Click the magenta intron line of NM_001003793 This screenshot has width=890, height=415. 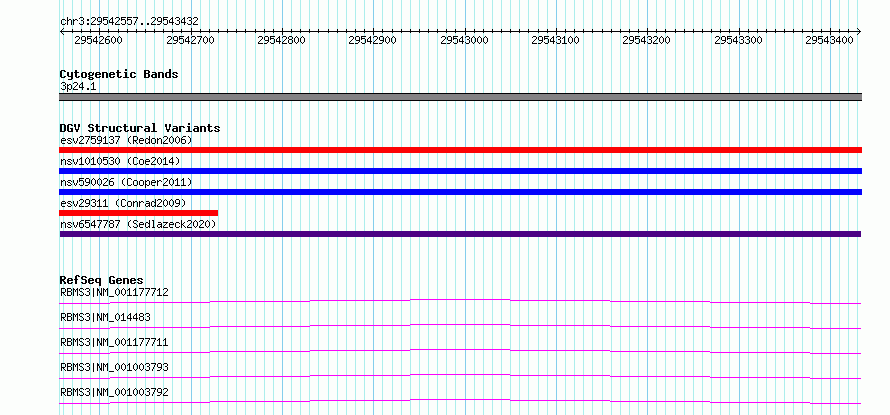[x=460, y=376]
